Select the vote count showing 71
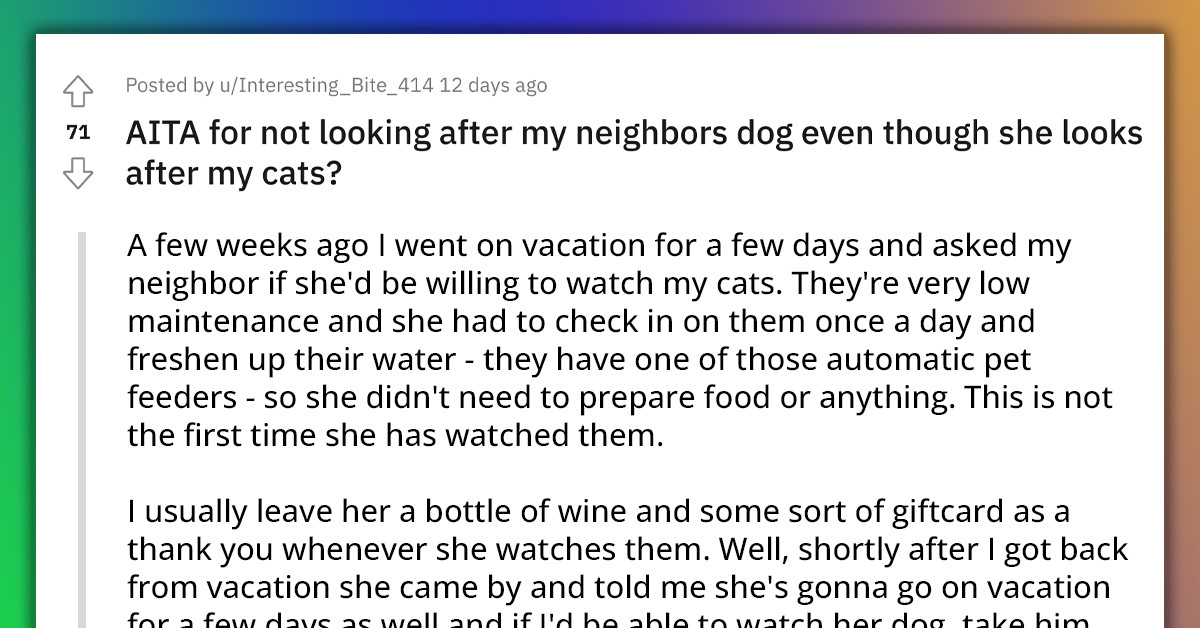 pos(78,131)
